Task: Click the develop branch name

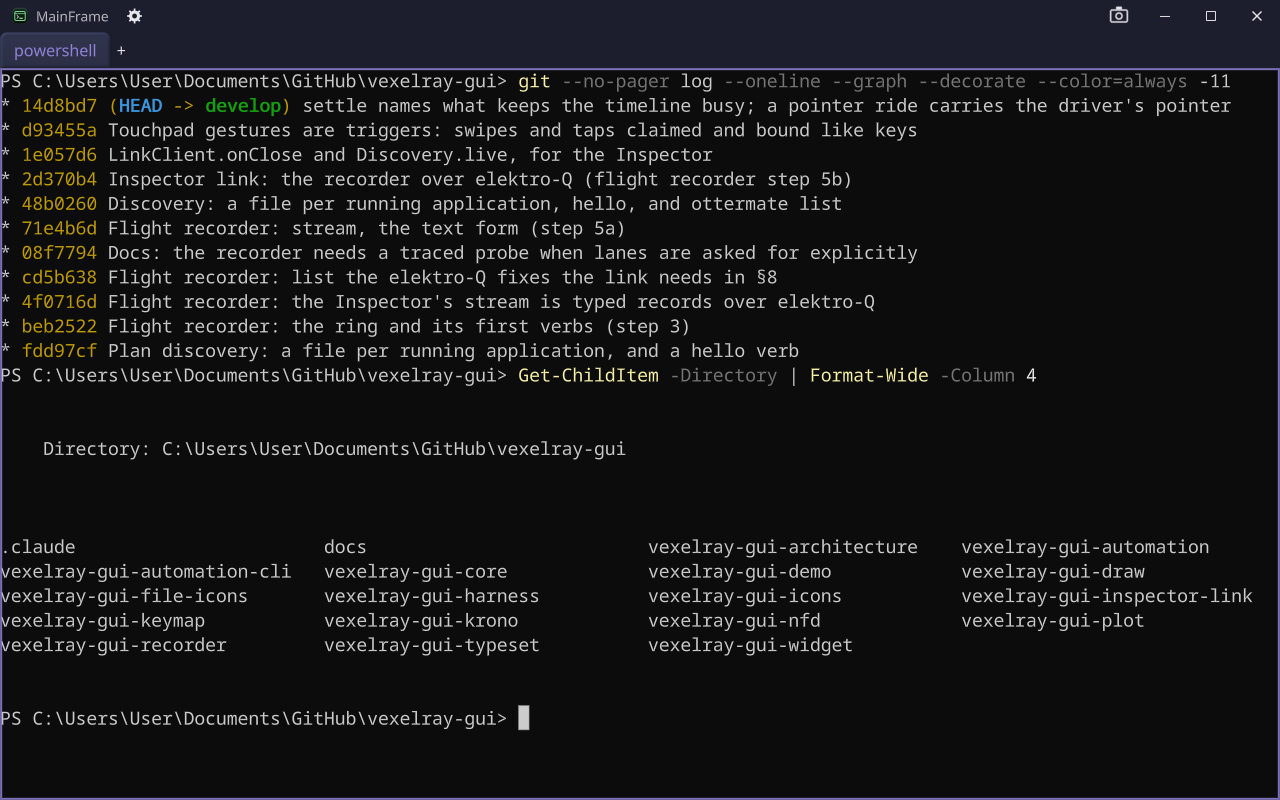Action: click(243, 106)
